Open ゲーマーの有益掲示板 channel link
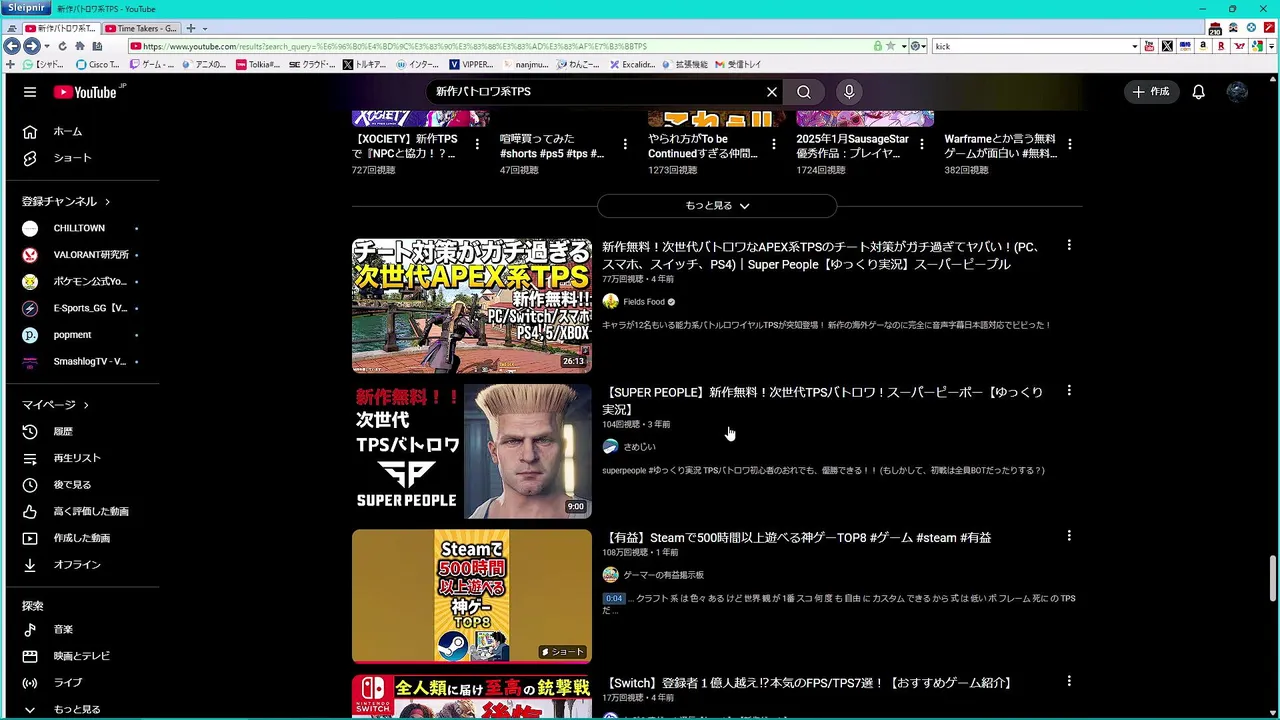 663,575
